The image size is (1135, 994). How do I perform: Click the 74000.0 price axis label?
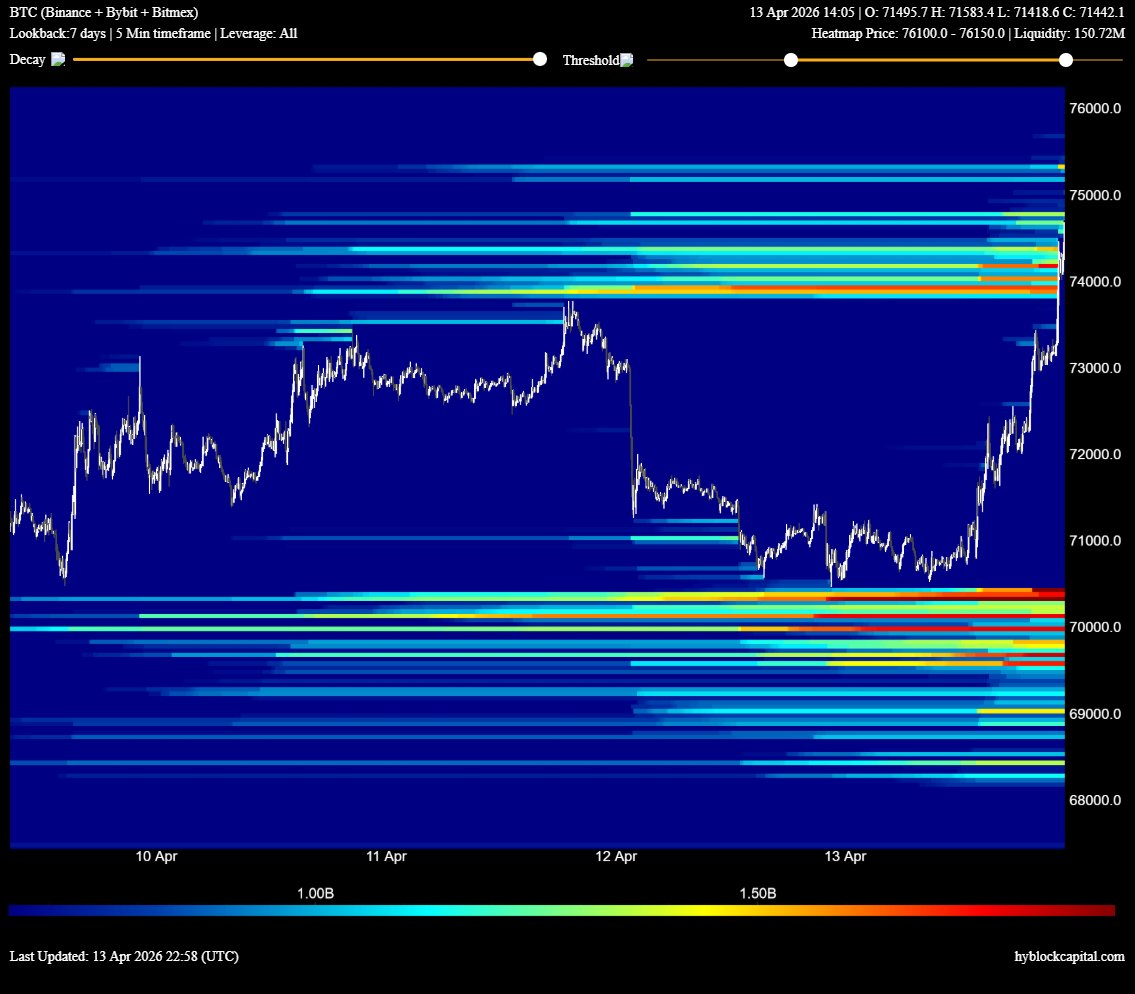(1093, 282)
